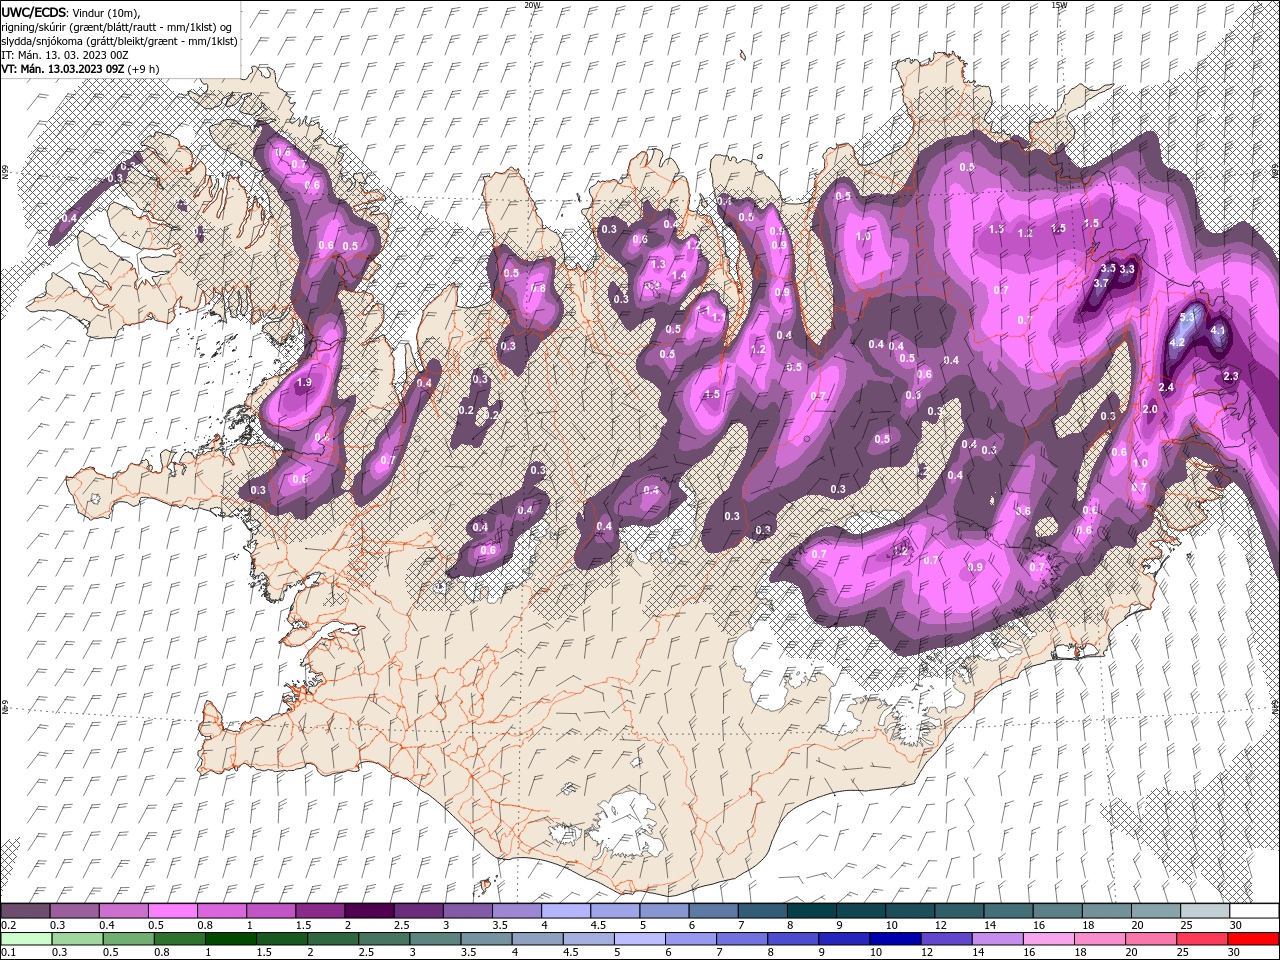Click the lower legend swatch labeled 12
This screenshot has width=1280, height=960.
947,939
